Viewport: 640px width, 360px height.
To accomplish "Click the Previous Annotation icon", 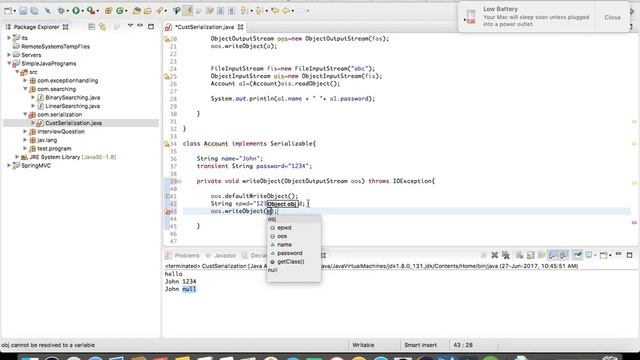I will tap(258, 11).
